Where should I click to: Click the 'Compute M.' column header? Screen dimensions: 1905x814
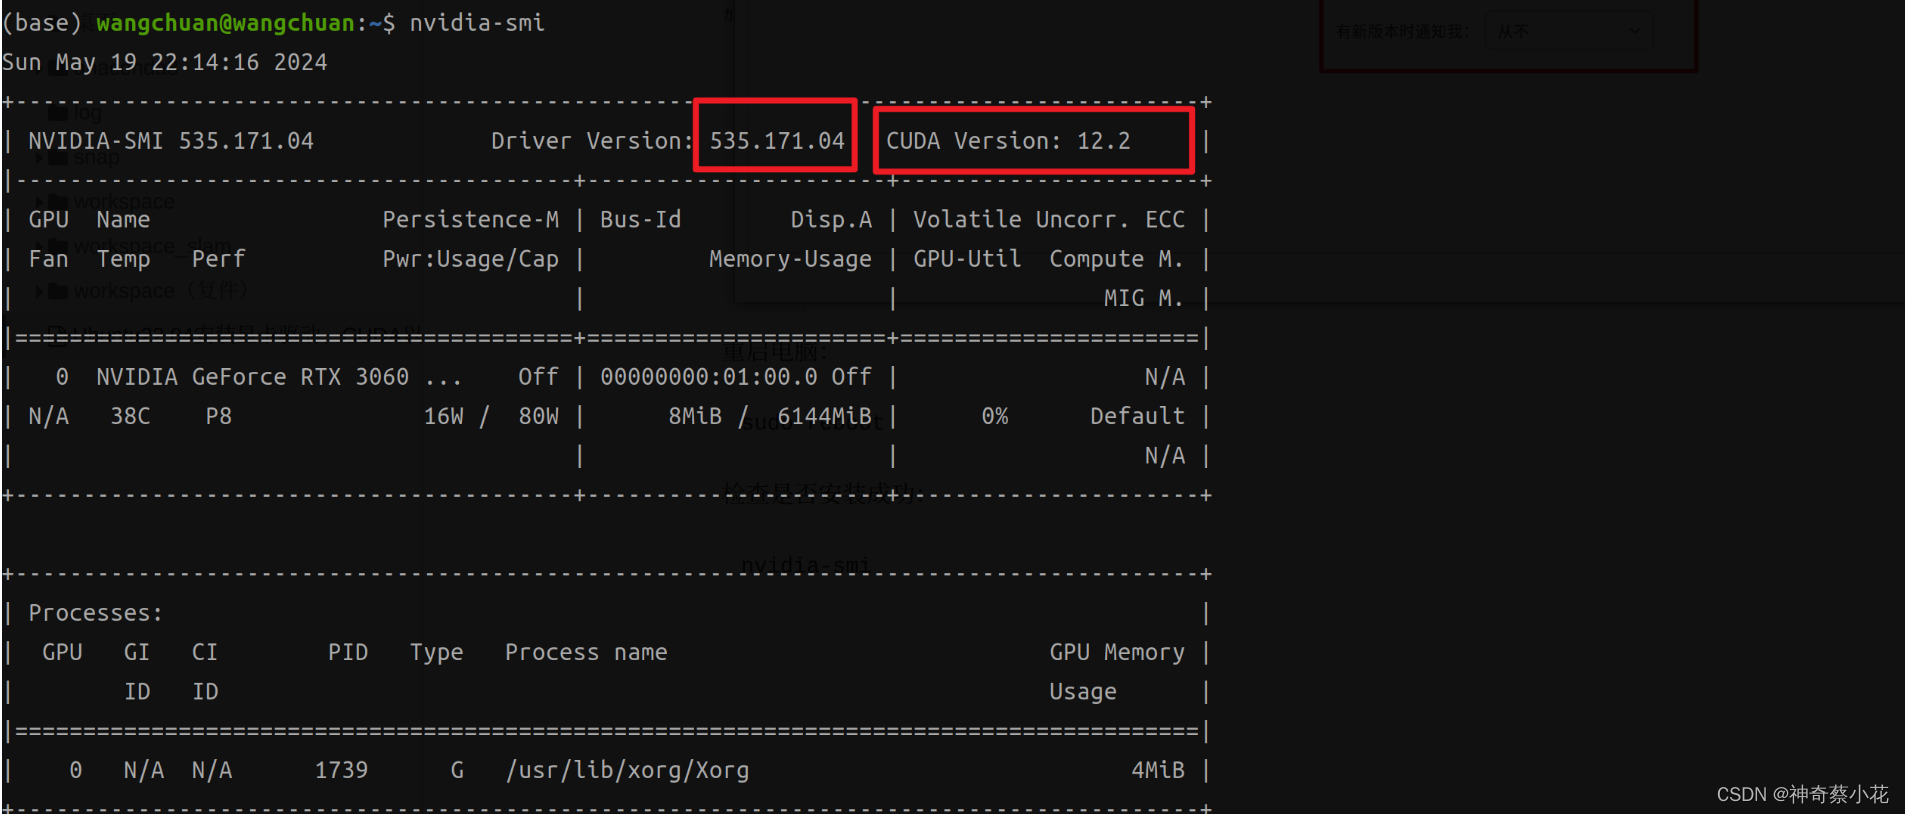coord(1117,259)
